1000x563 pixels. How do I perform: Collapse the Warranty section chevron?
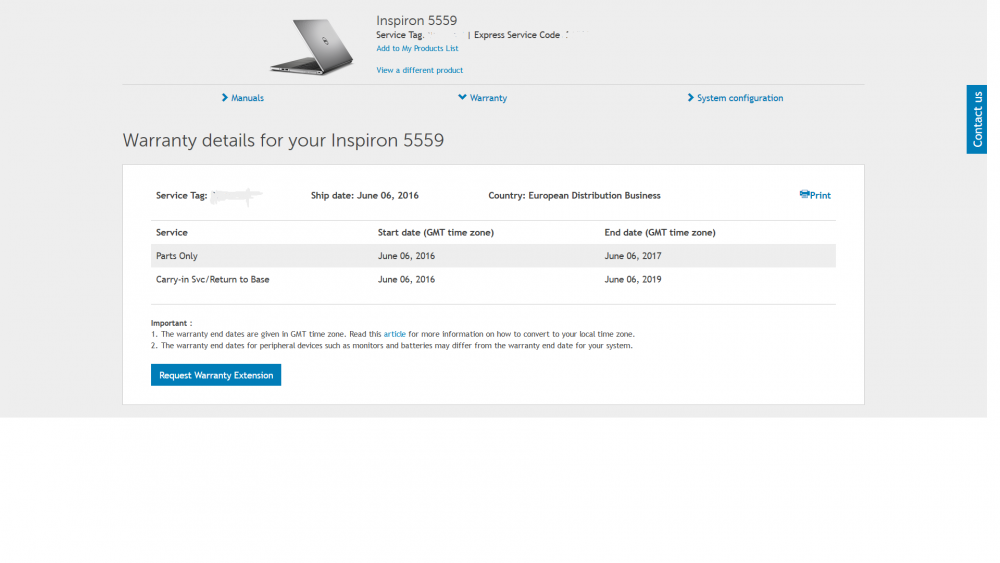[x=462, y=98]
